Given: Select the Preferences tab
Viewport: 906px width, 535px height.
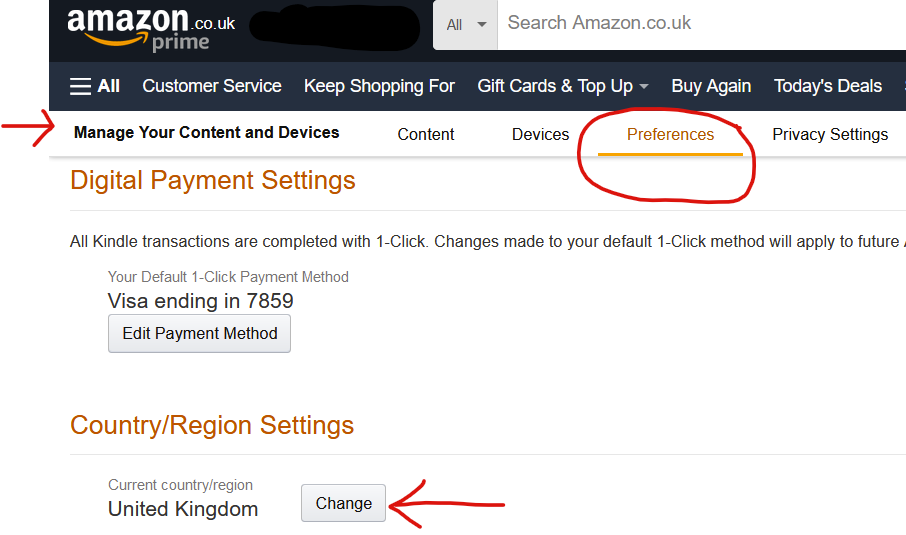Looking at the screenshot, I should (670, 134).
